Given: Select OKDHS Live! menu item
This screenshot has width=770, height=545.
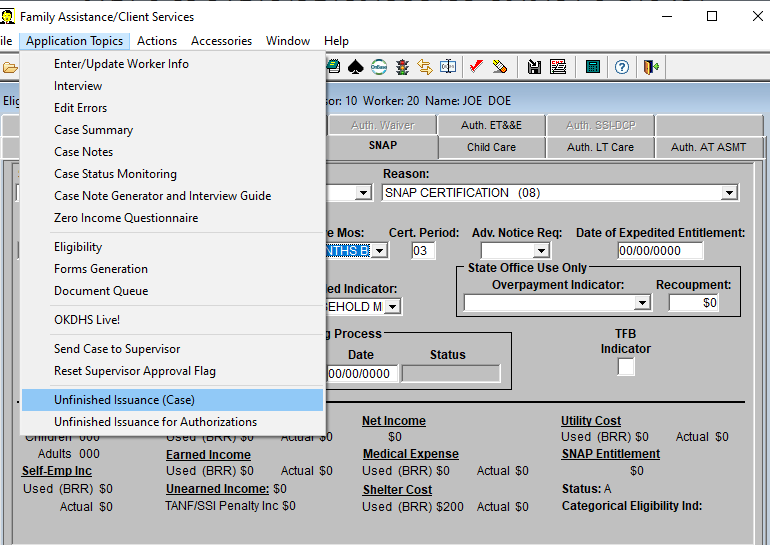Looking at the screenshot, I should [172, 320].
